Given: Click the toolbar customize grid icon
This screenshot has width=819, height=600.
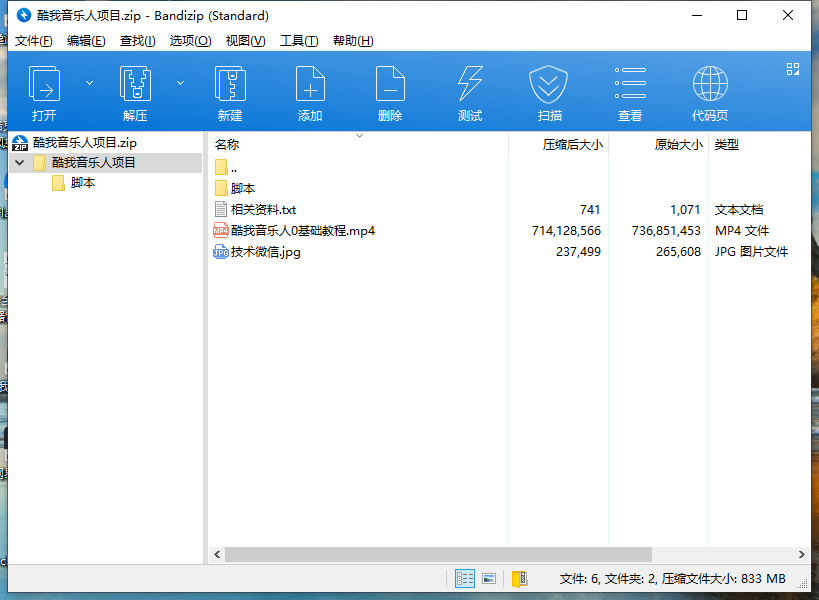Looking at the screenshot, I should [793, 69].
